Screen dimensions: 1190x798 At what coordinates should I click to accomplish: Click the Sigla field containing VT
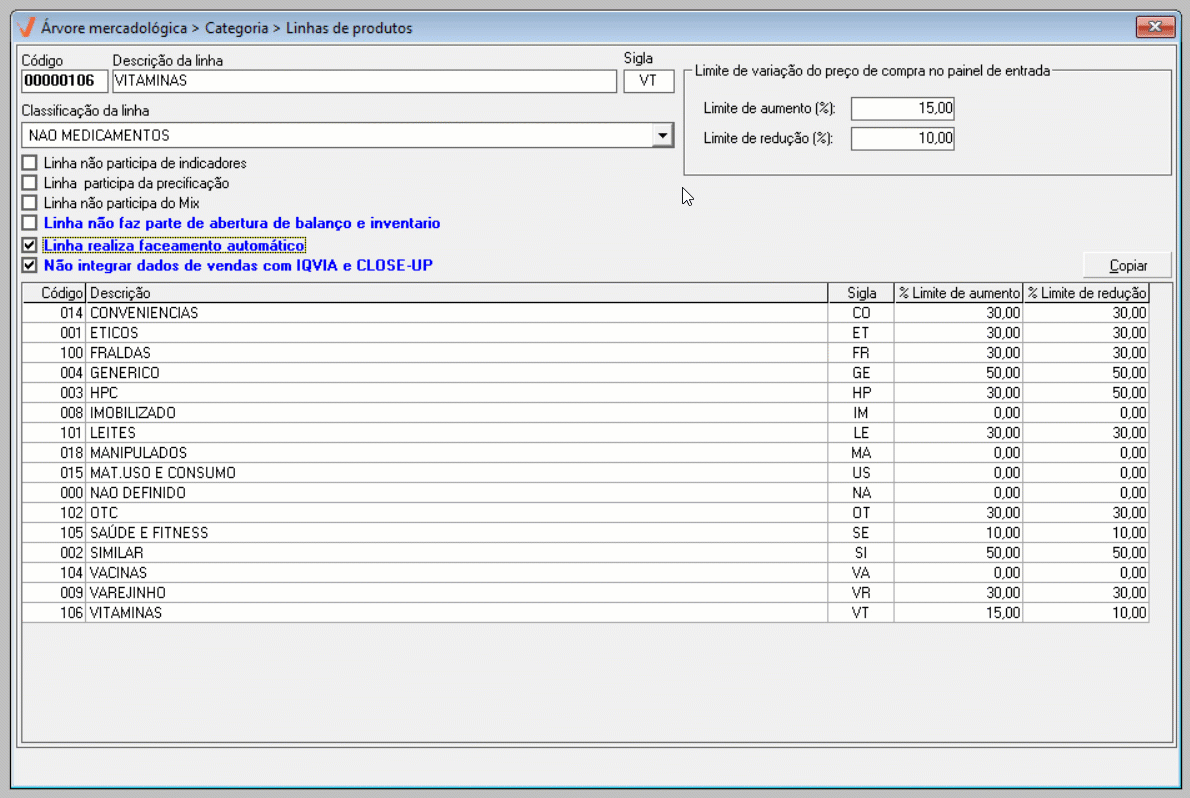click(648, 81)
